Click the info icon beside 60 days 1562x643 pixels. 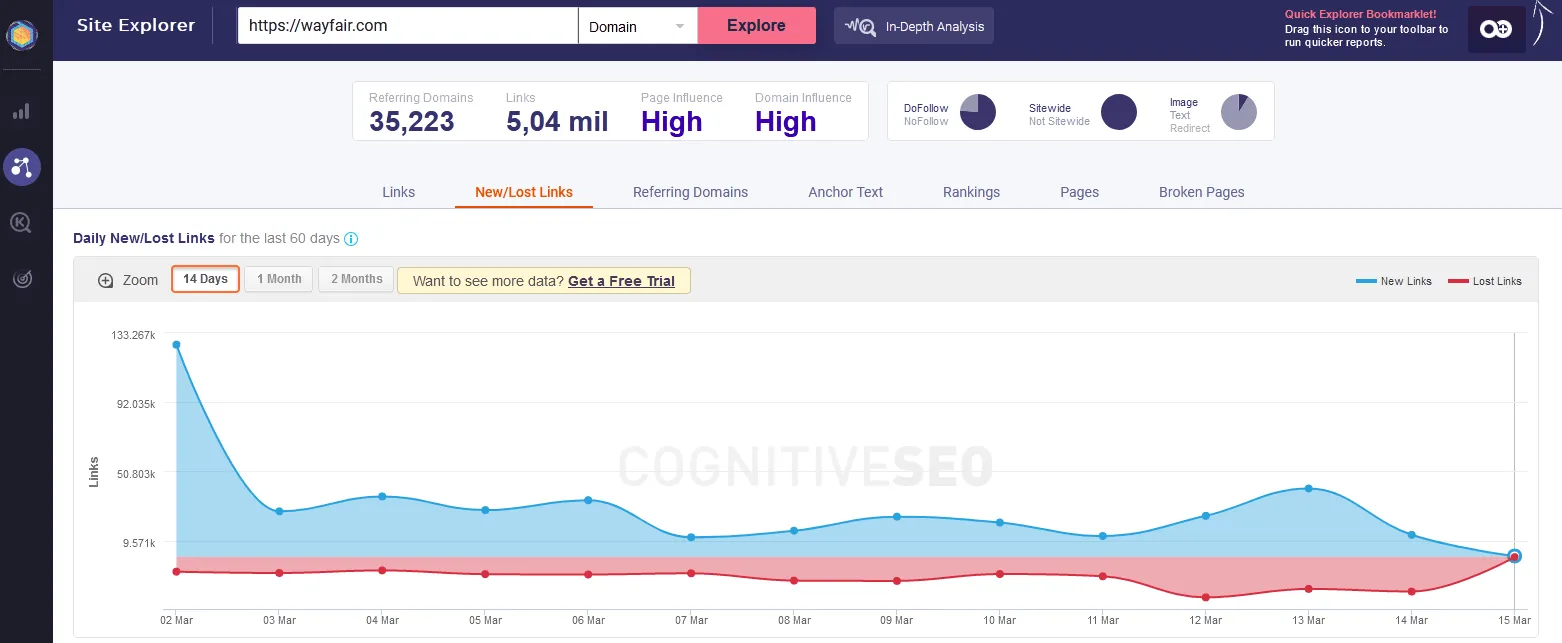(351, 239)
